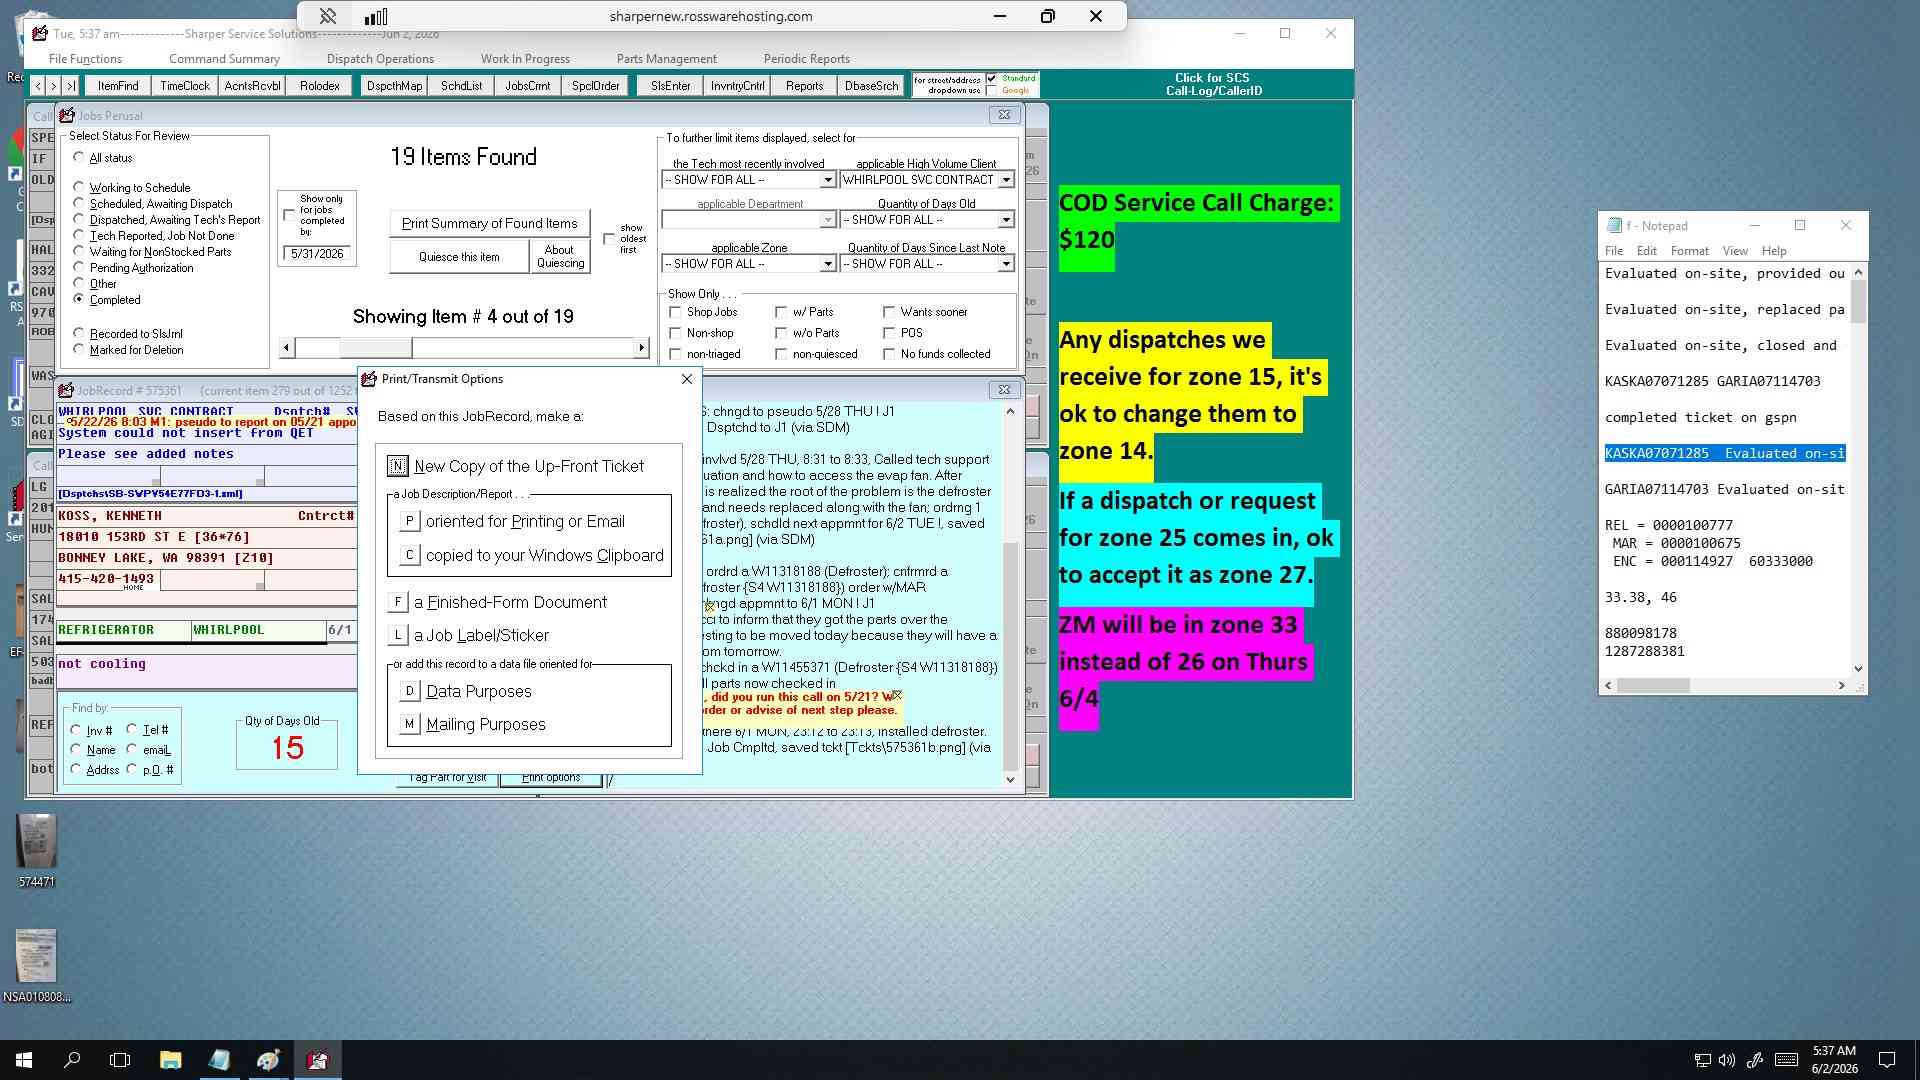The width and height of the screenshot is (1920, 1080).
Task: Open the Parts Management menu
Action: pyautogui.click(x=666, y=59)
